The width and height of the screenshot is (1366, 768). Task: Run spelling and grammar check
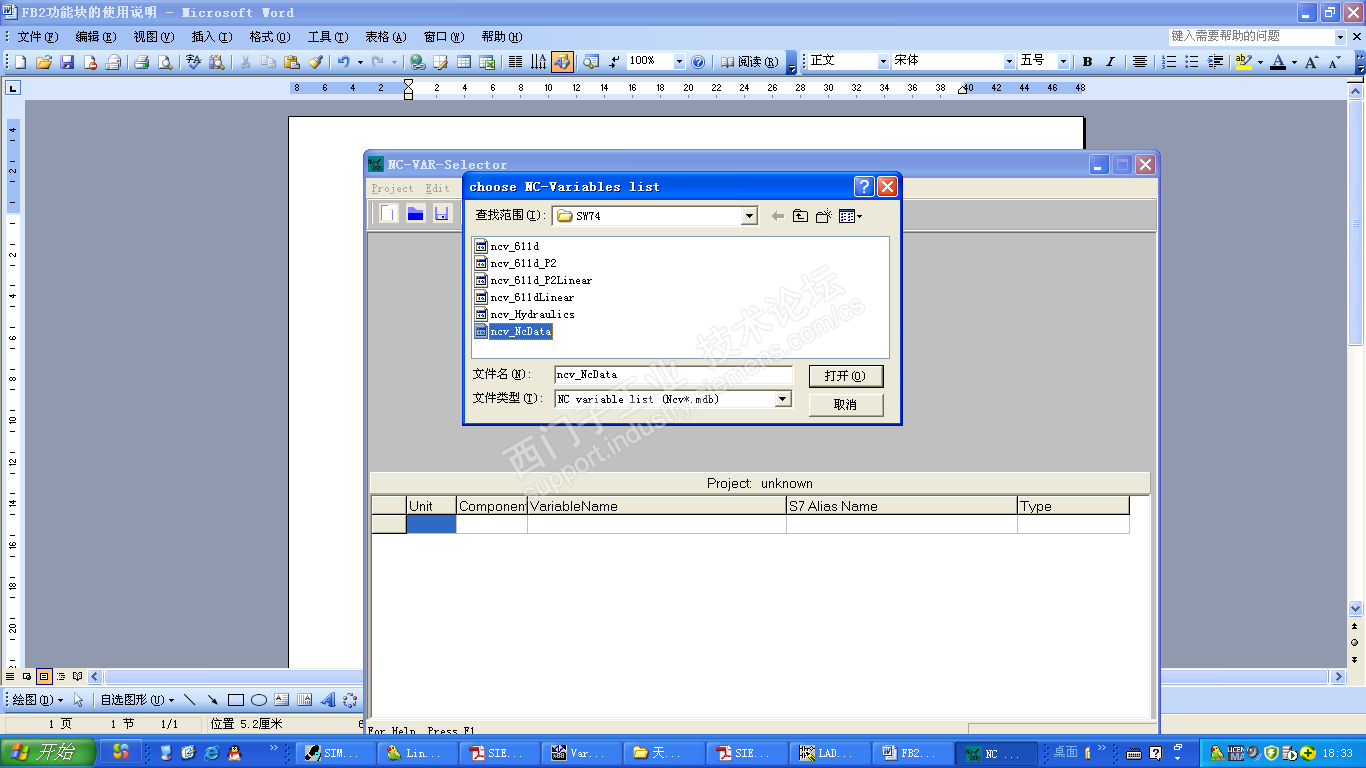pyautogui.click(x=194, y=62)
